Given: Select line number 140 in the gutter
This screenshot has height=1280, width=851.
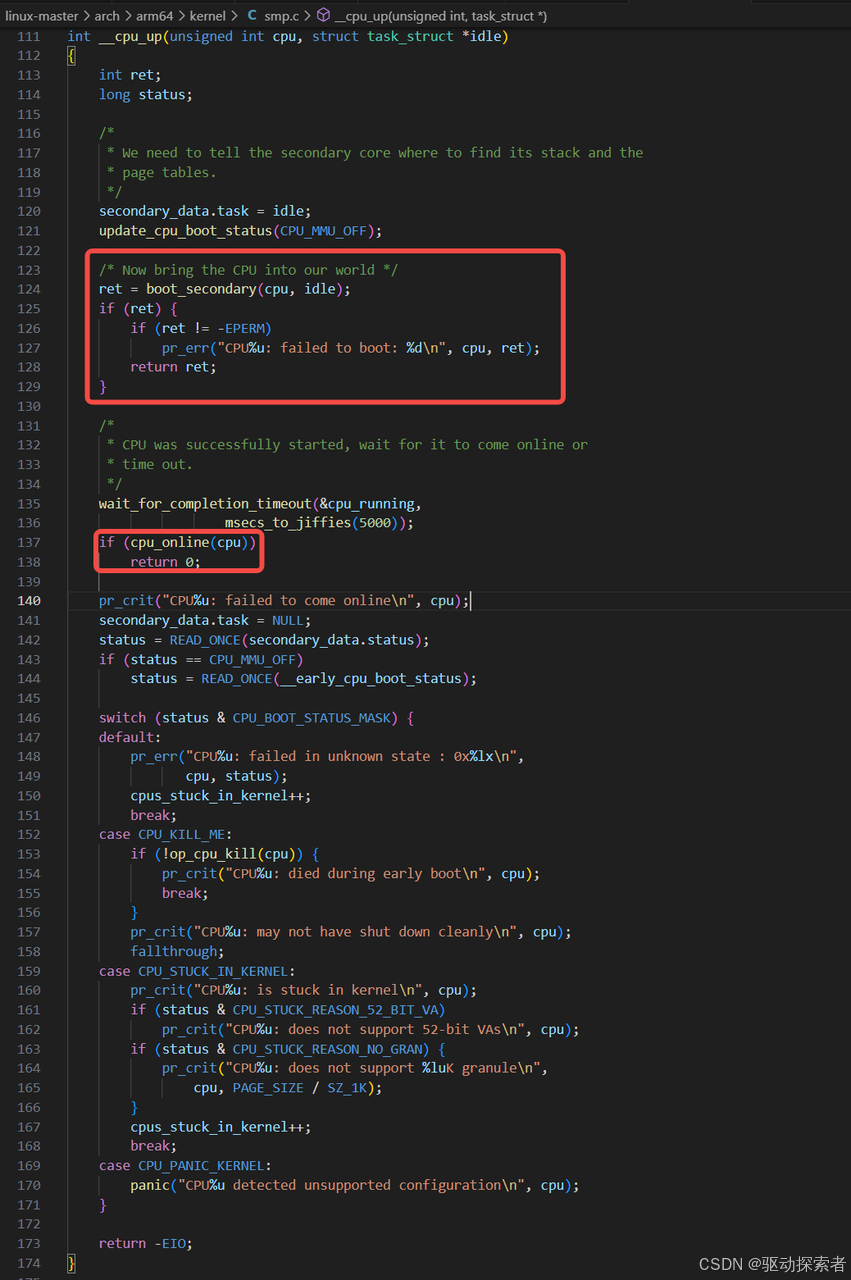Looking at the screenshot, I should (29, 600).
